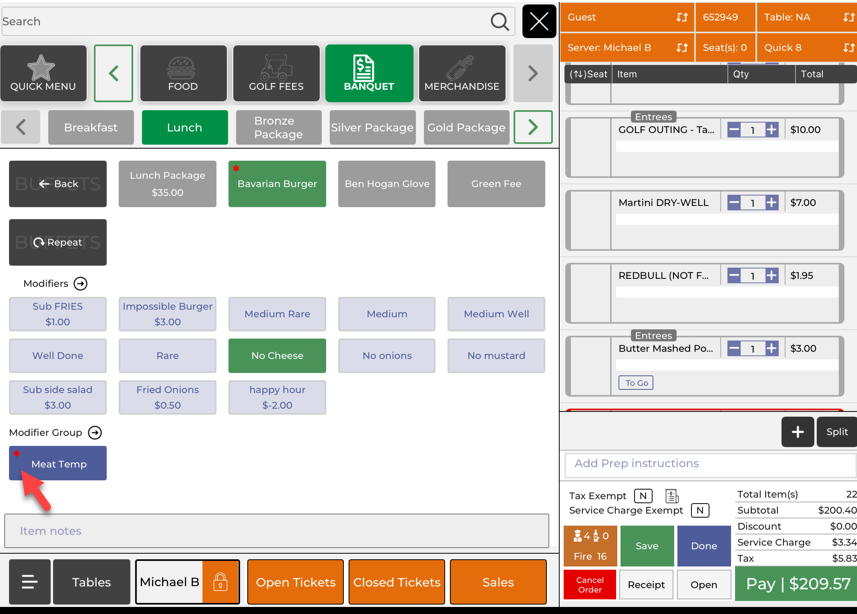Toggle the Tax Exempt N box
This screenshot has width=857, height=614.
pyautogui.click(x=643, y=496)
